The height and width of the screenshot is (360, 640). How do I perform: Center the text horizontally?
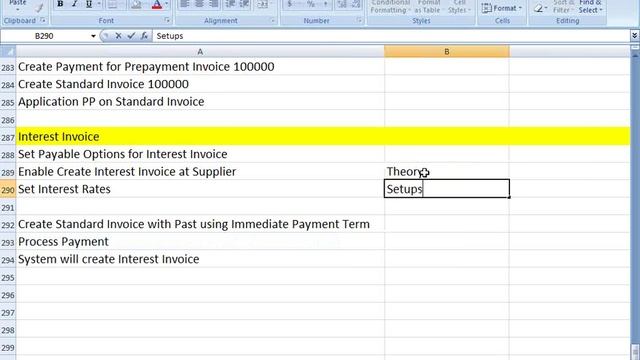pos(199,4)
